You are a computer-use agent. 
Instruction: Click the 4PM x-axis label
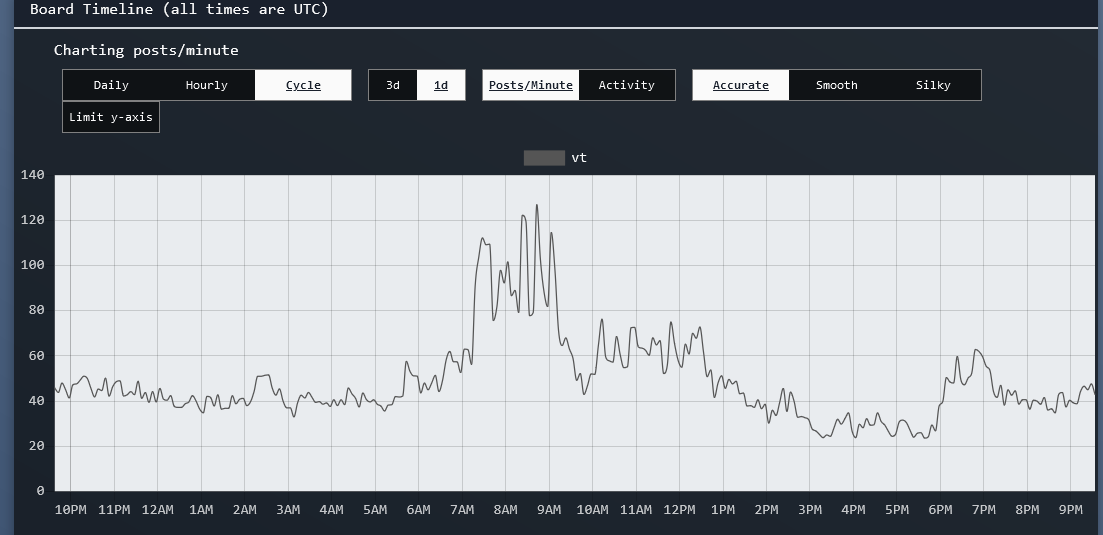coord(853,510)
